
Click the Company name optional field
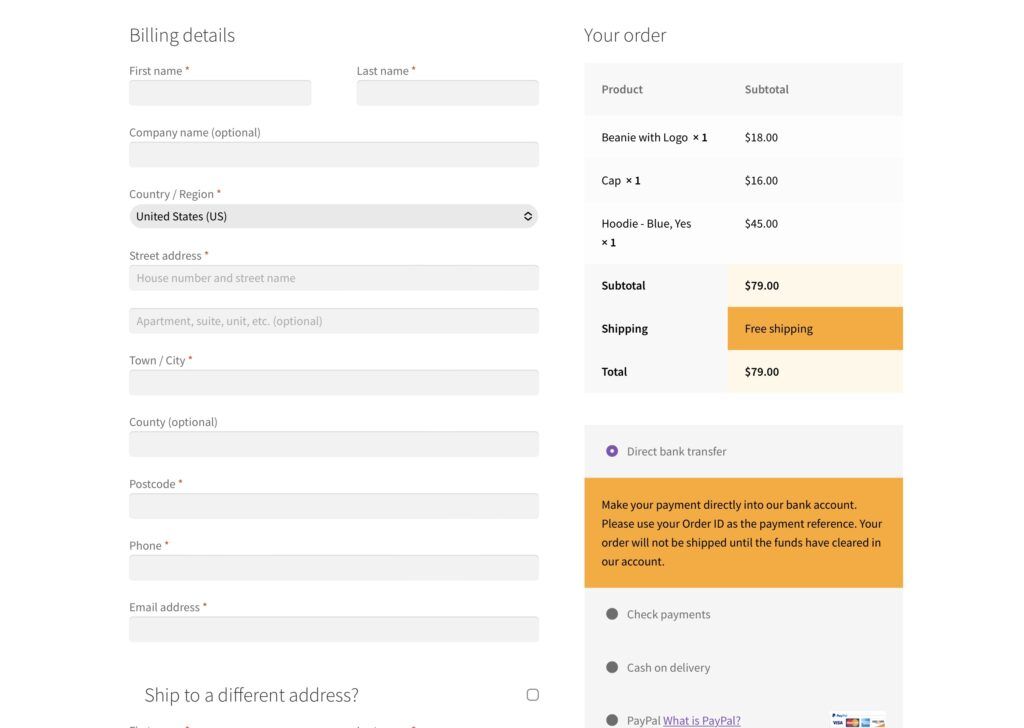[x=333, y=154]
